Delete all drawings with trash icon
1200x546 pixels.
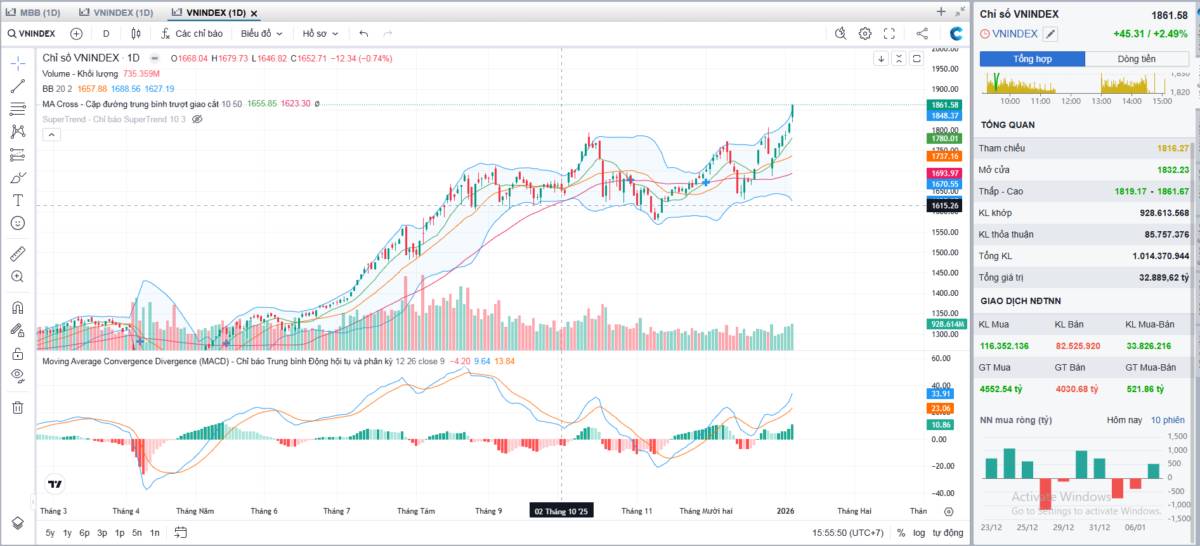point(17,407)
